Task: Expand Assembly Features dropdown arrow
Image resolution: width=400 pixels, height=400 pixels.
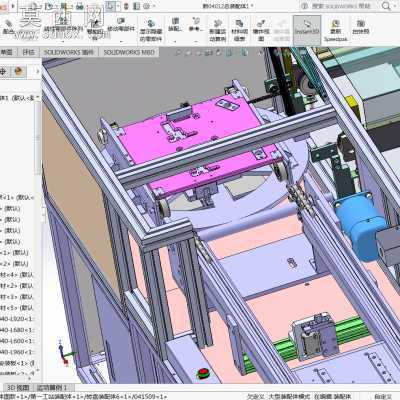Action: (x=175, y=41)
